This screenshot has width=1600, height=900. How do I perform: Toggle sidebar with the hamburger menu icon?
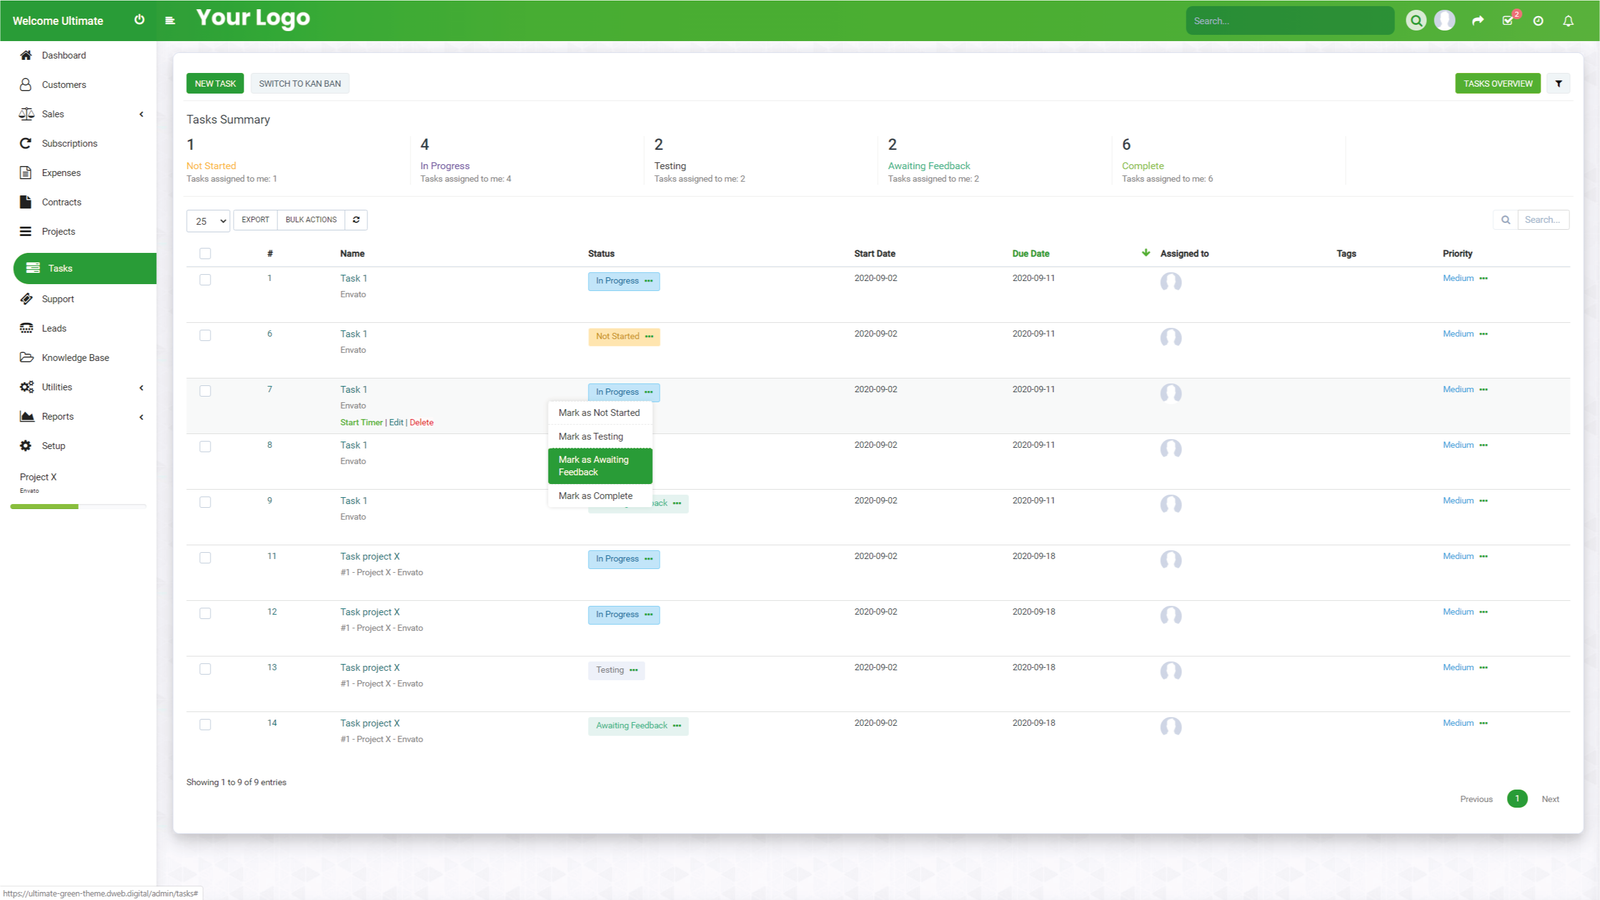pos(170,20)
